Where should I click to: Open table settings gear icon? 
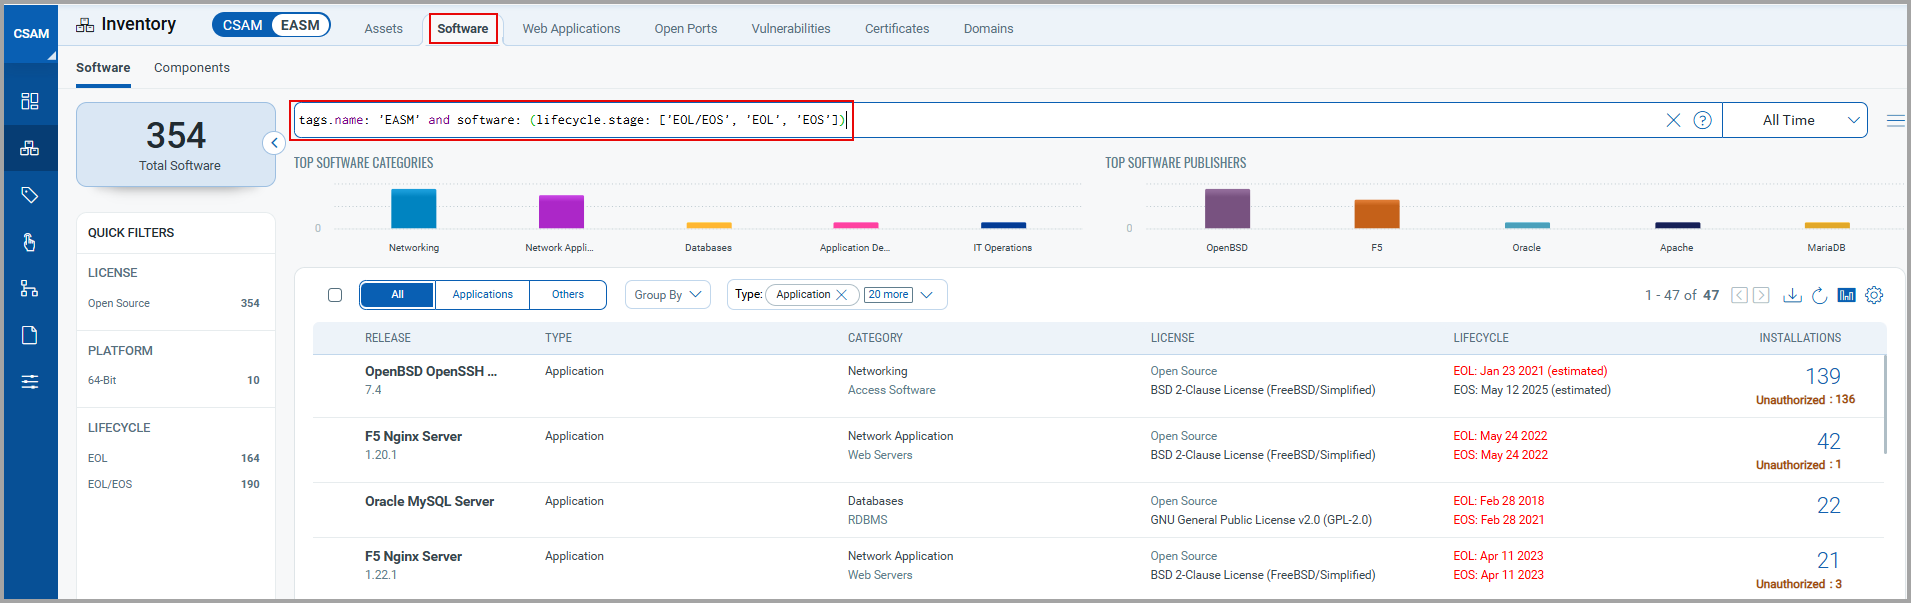(x=1874, y=295)
